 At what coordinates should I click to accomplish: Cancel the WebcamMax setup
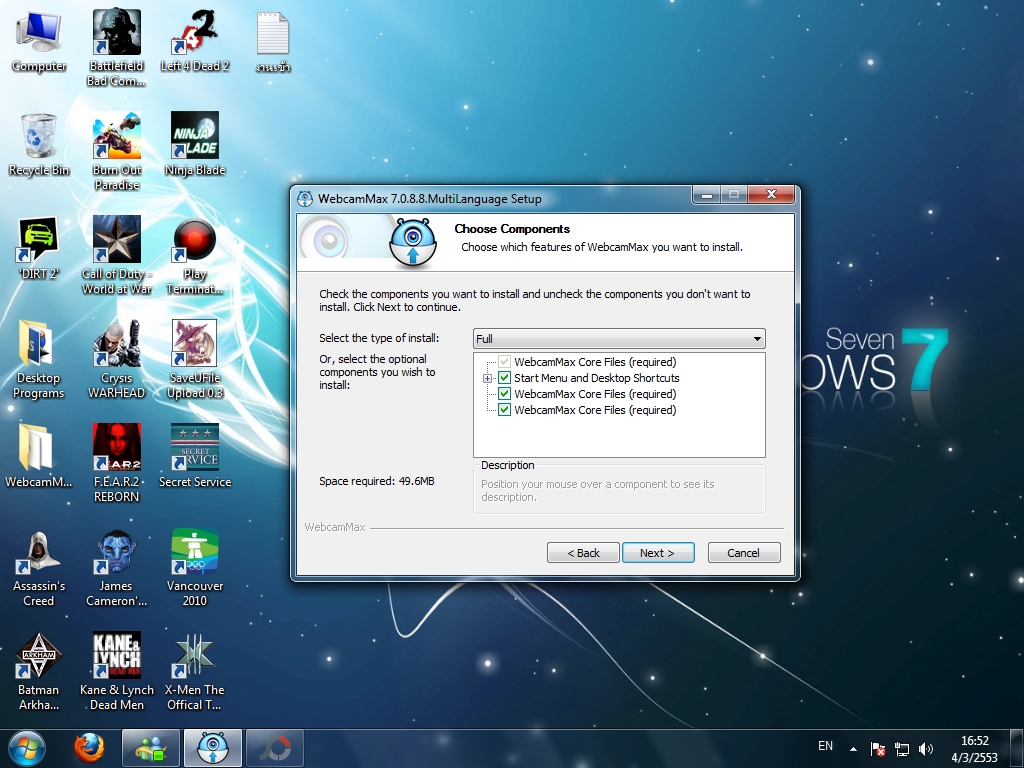tap(744, 552)
